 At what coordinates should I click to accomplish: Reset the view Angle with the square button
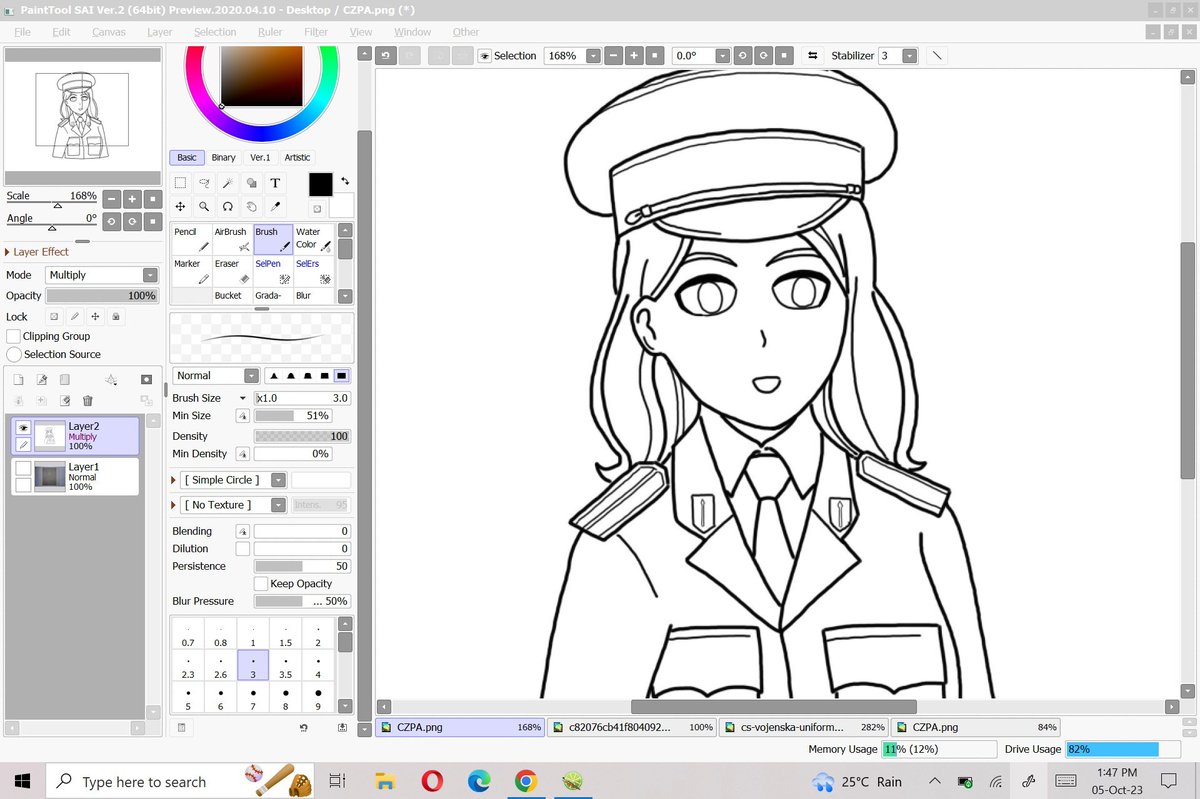coord(152,220)
